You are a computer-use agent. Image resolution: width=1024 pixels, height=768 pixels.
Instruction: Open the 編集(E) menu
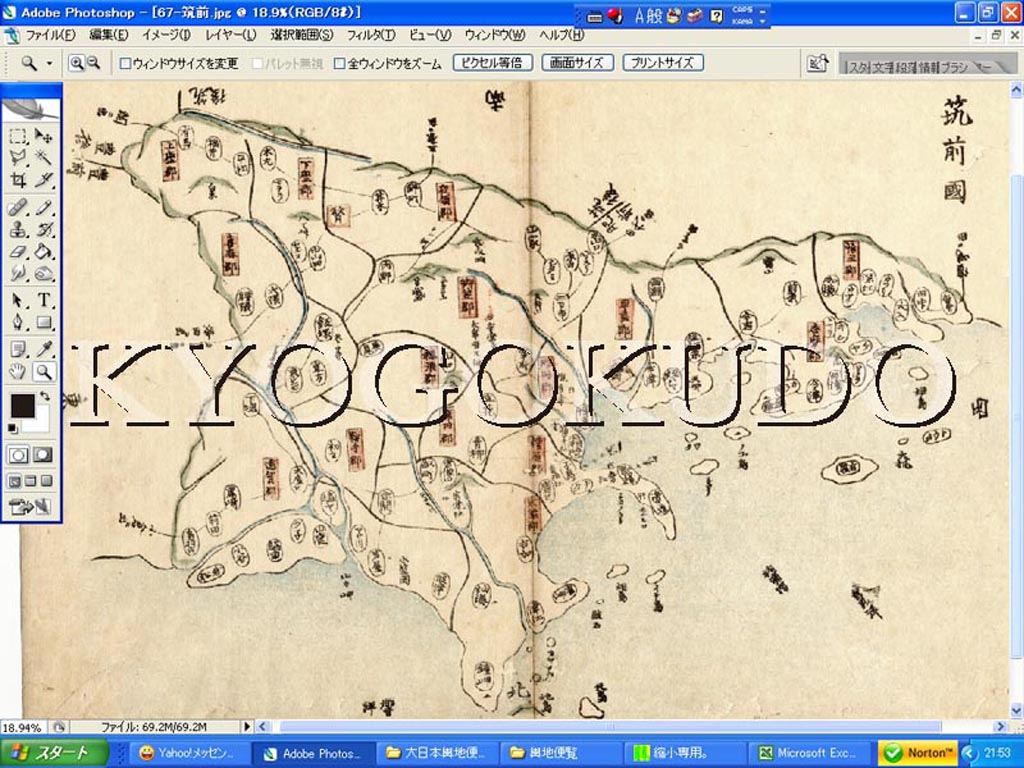coord(108,35)
